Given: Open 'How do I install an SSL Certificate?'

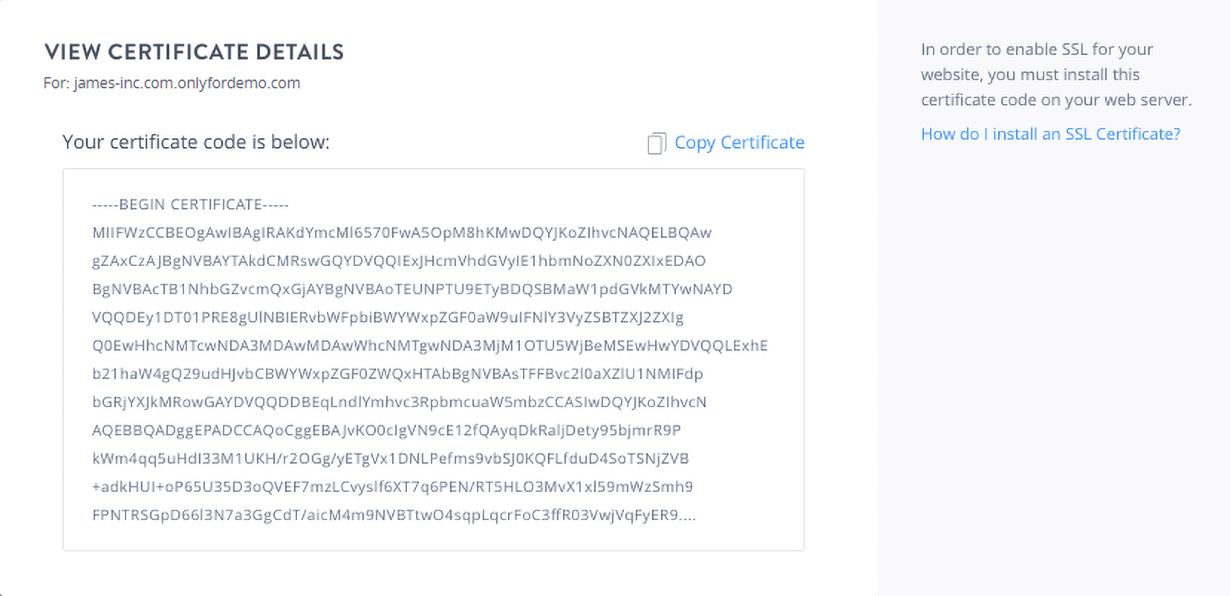Looking at the screenshot, I should (1050, 133).
